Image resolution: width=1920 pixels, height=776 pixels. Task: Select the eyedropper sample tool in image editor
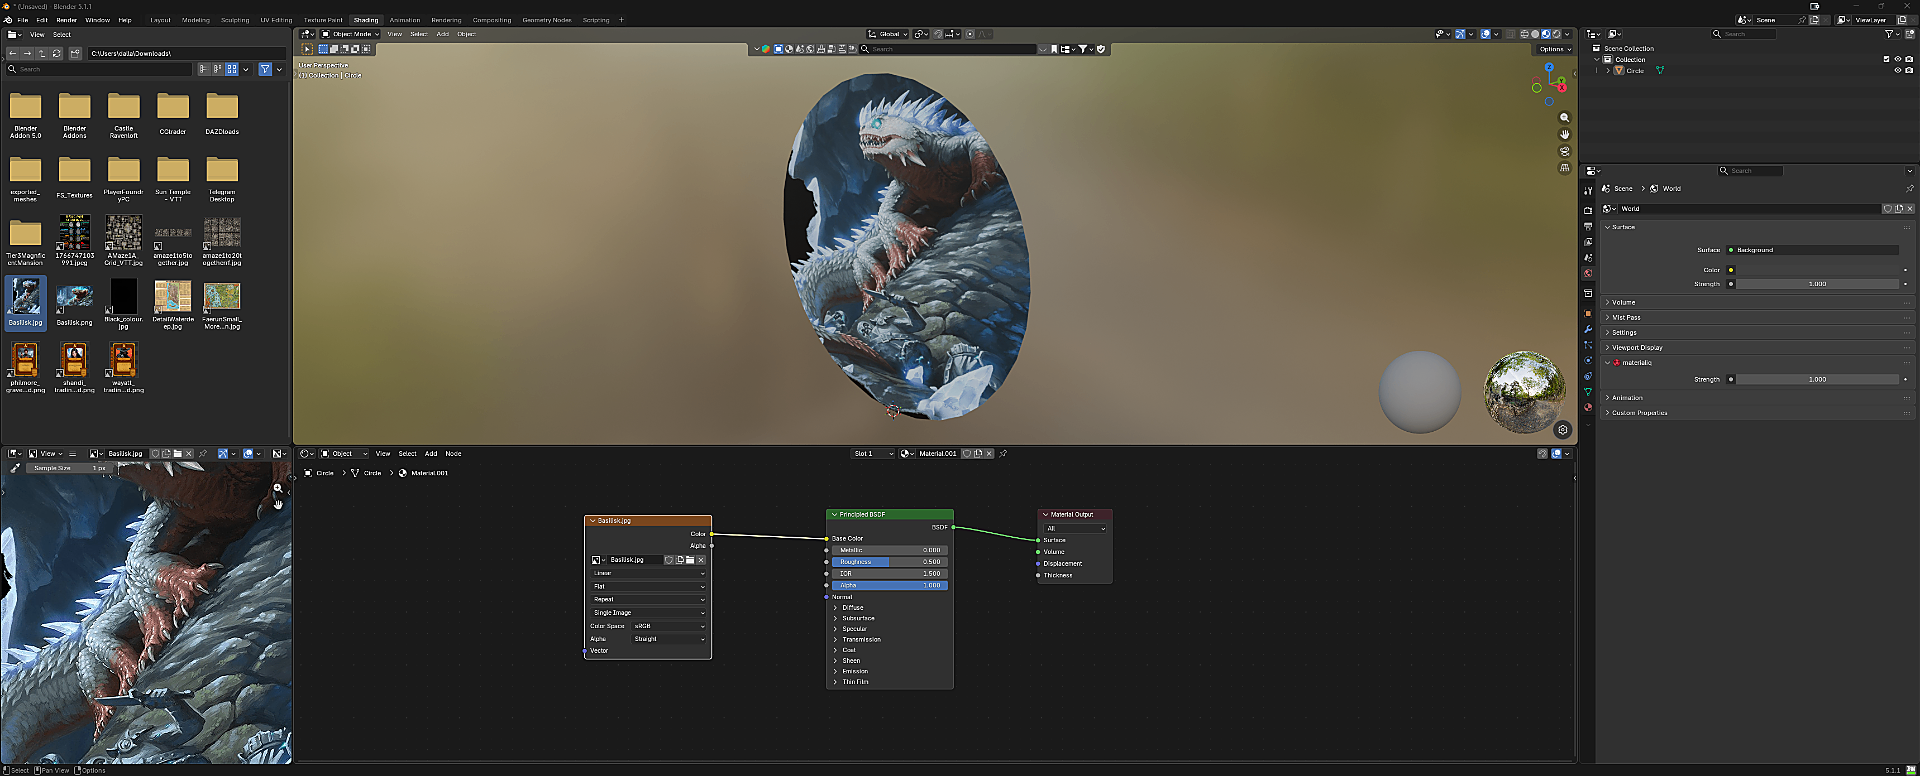pos(14,468)
